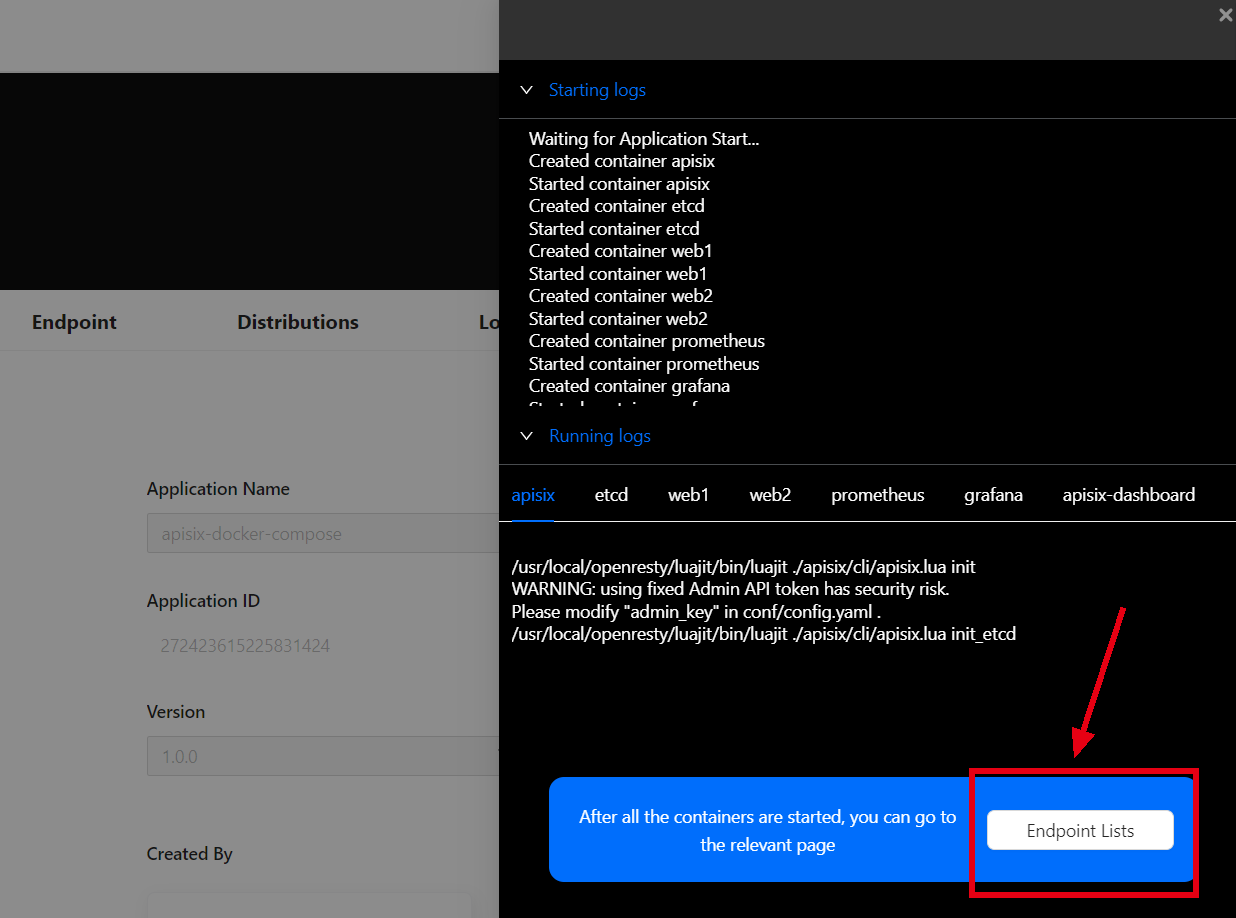Collapse the Running logs section chevron
The image size is (1236, 918).
point(527,436)
